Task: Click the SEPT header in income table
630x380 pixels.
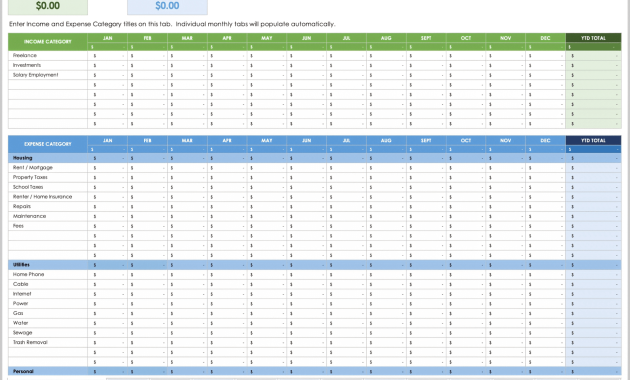Action: click(x=426, y=38)
